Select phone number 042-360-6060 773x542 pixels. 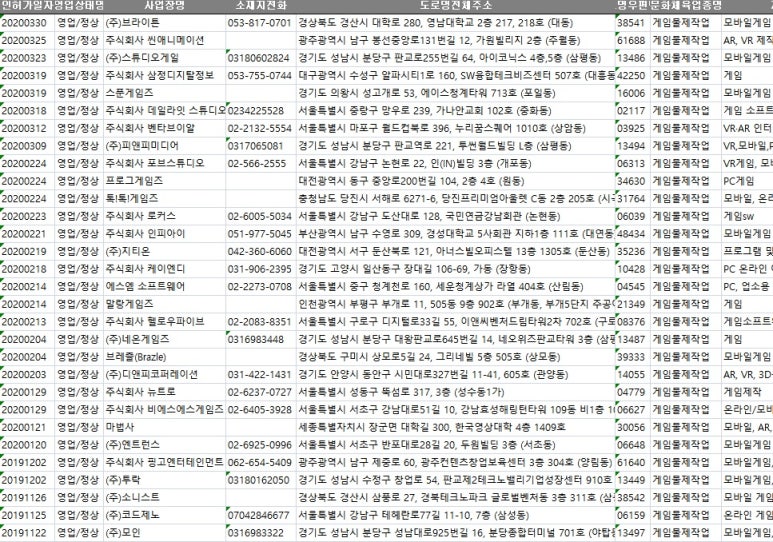coord(261,252)
